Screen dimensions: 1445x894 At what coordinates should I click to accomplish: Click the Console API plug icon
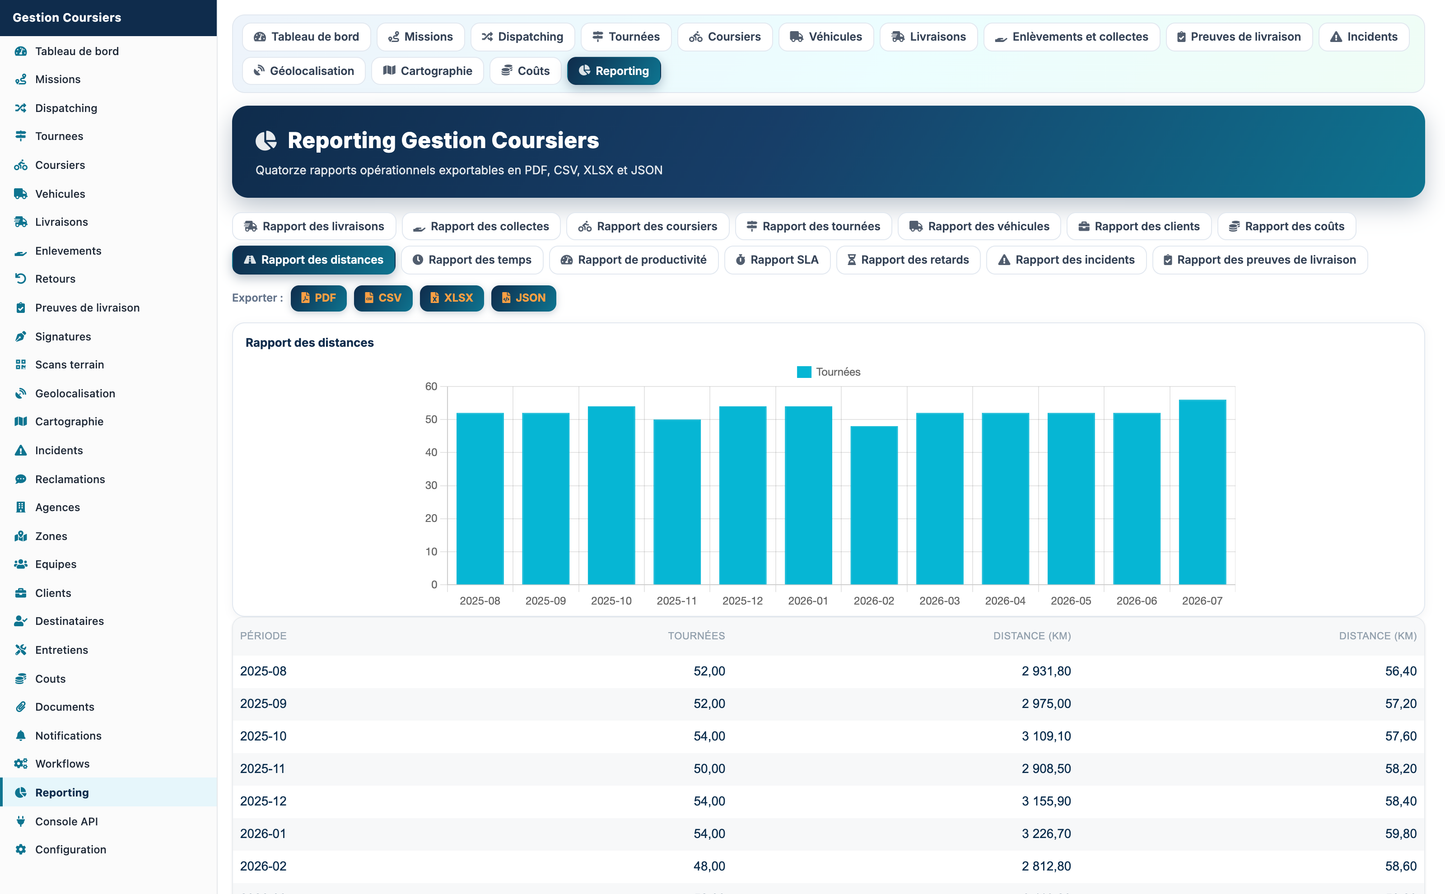pyautogui.click(x=20, y=822)
